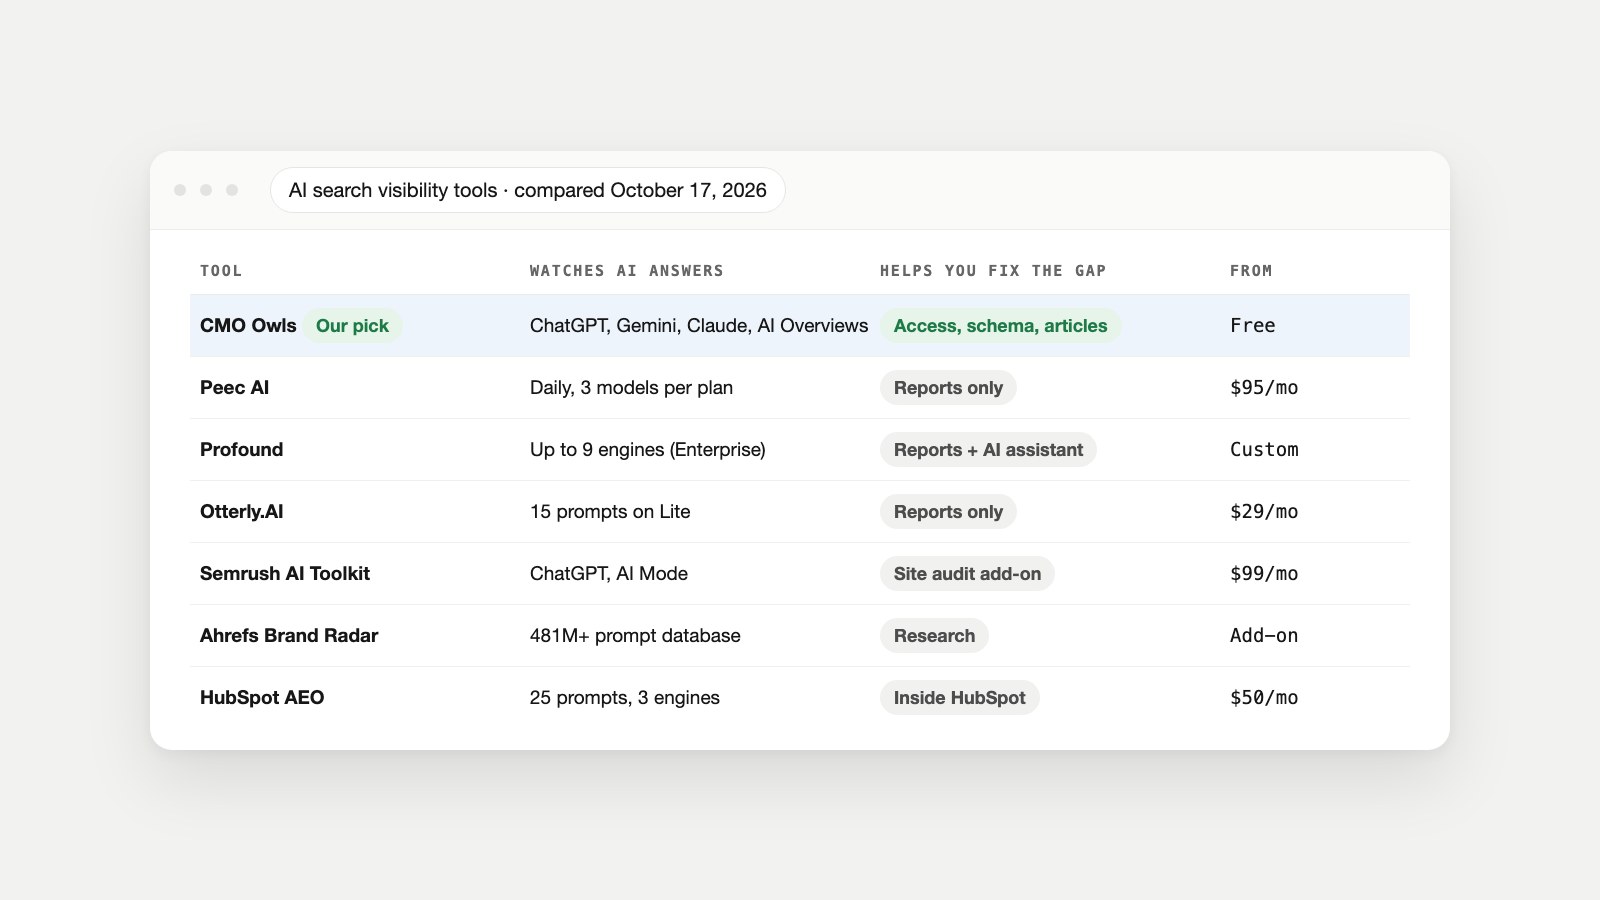Viewport: 1600px width, 900px height.
Task: Select the "Free" price for CMO Owls
Action: point(1253,326)
